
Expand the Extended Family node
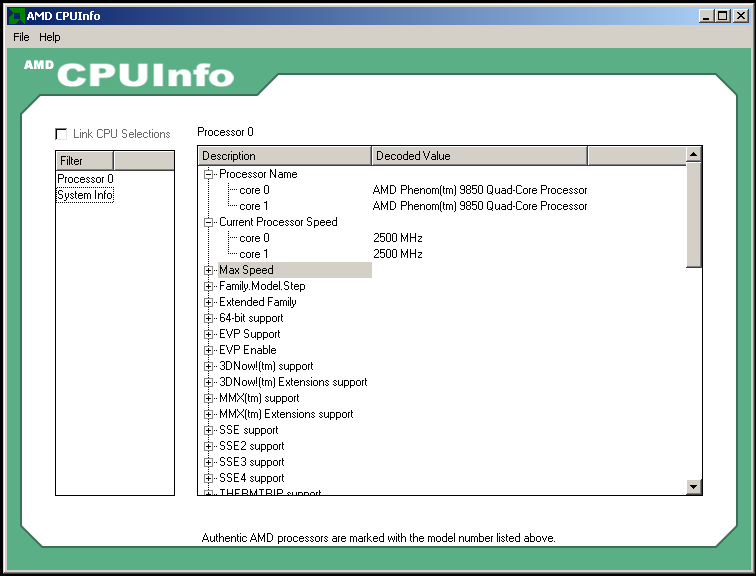[x=208, y=302]
